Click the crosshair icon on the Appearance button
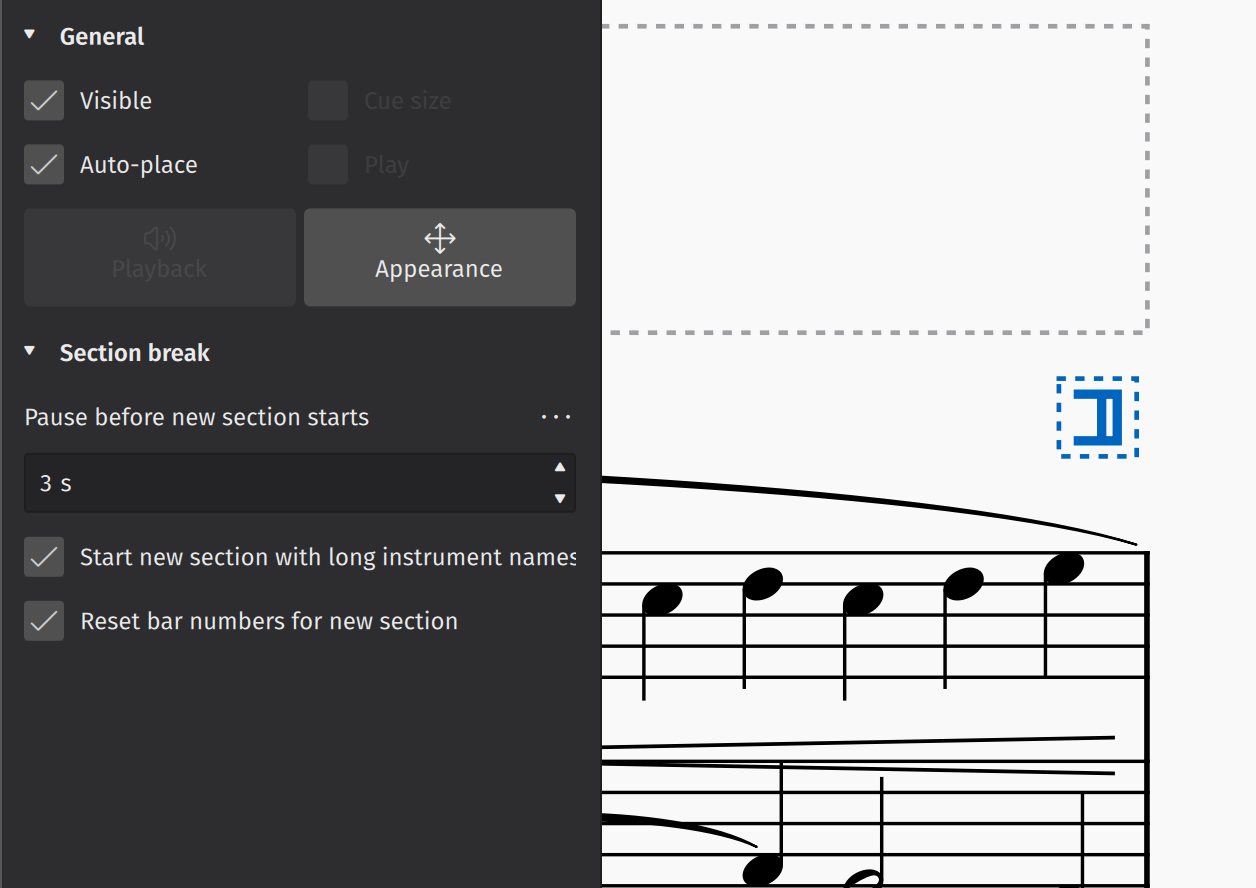1256x888 pixels. click(439, 238)
